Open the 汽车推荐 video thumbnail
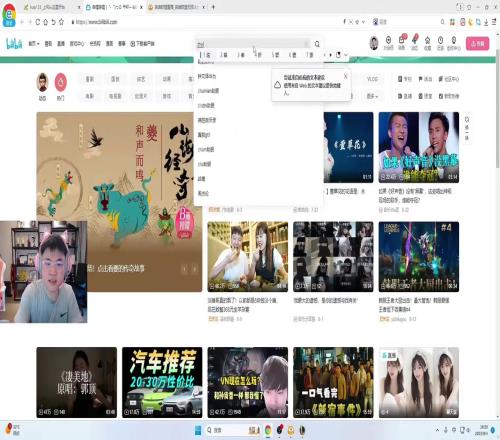Image resolution: width=500 pixels, height=440 pixels. click(x=162, y=382)
